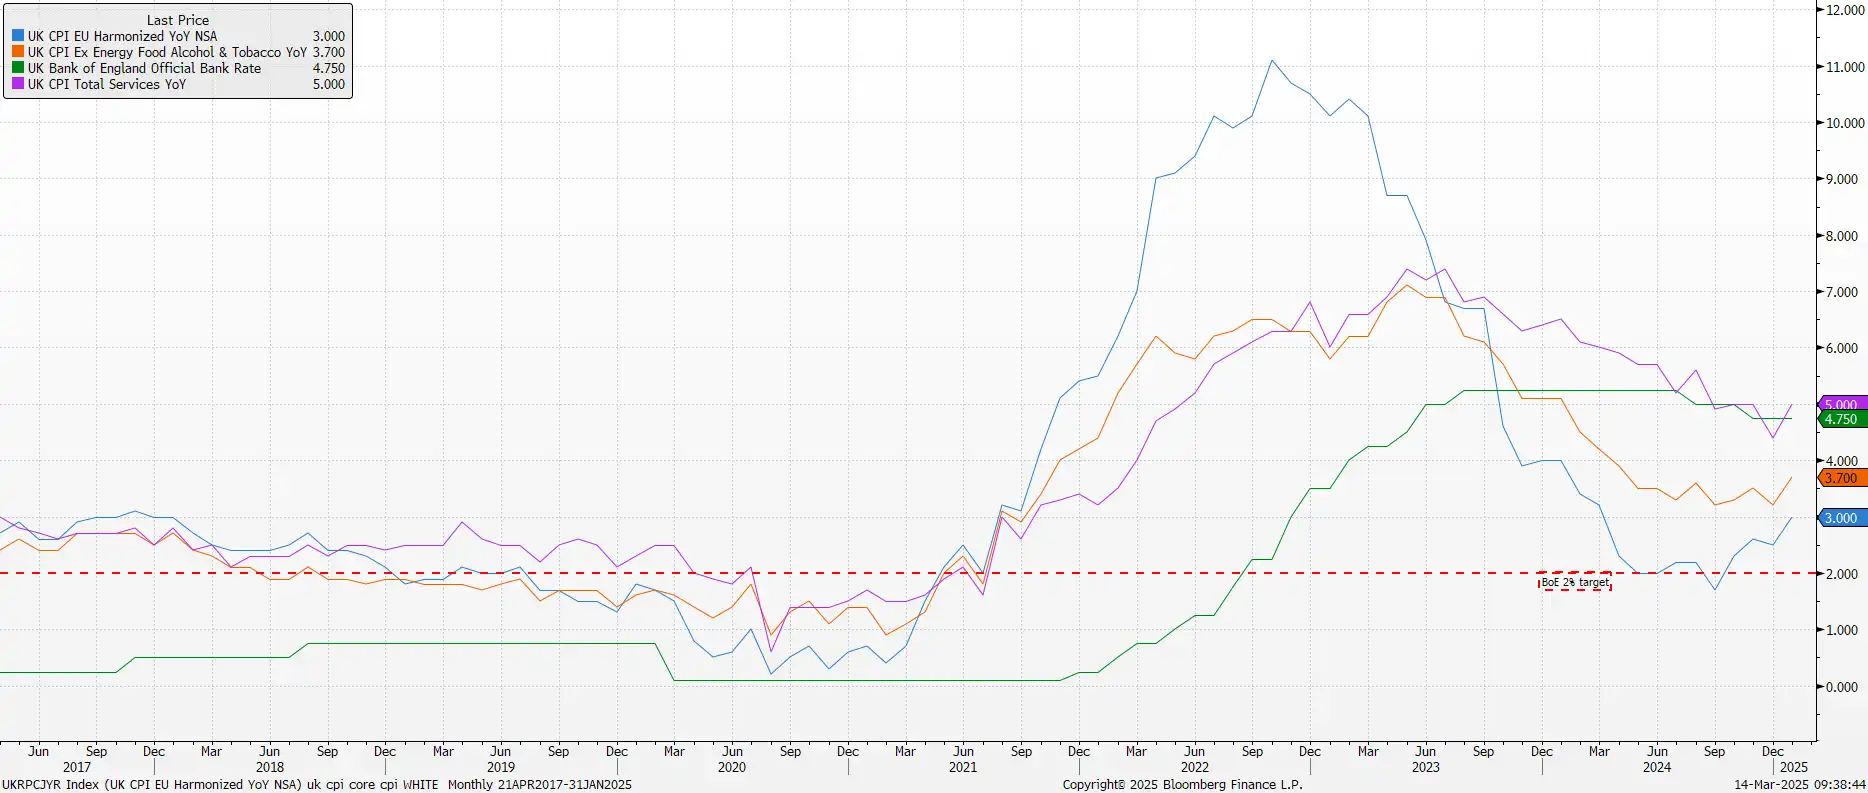Click the orange 3.700 price tag on the axis
This screenshot has width=1868, height=793.
coord(1843,478)
